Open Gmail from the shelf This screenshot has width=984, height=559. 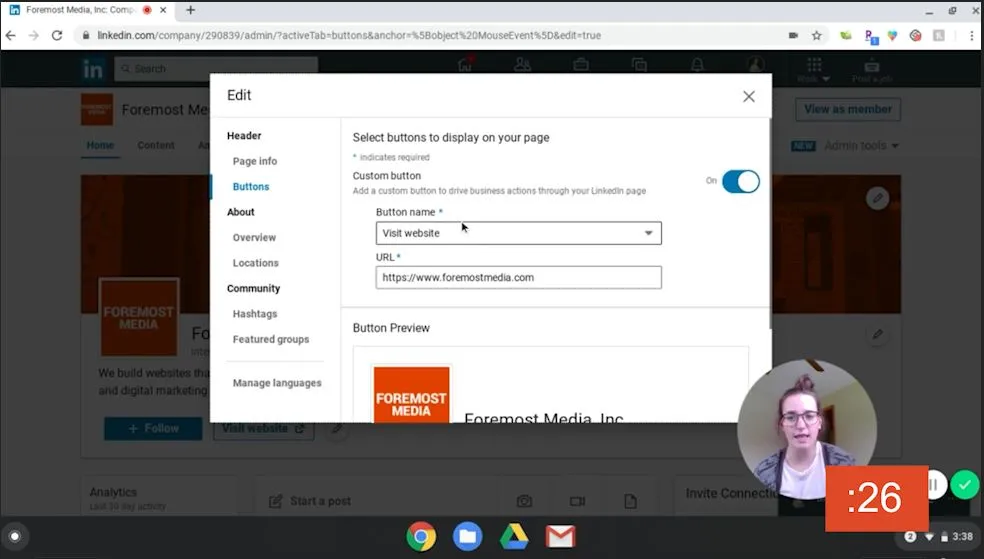coord(560,537)
